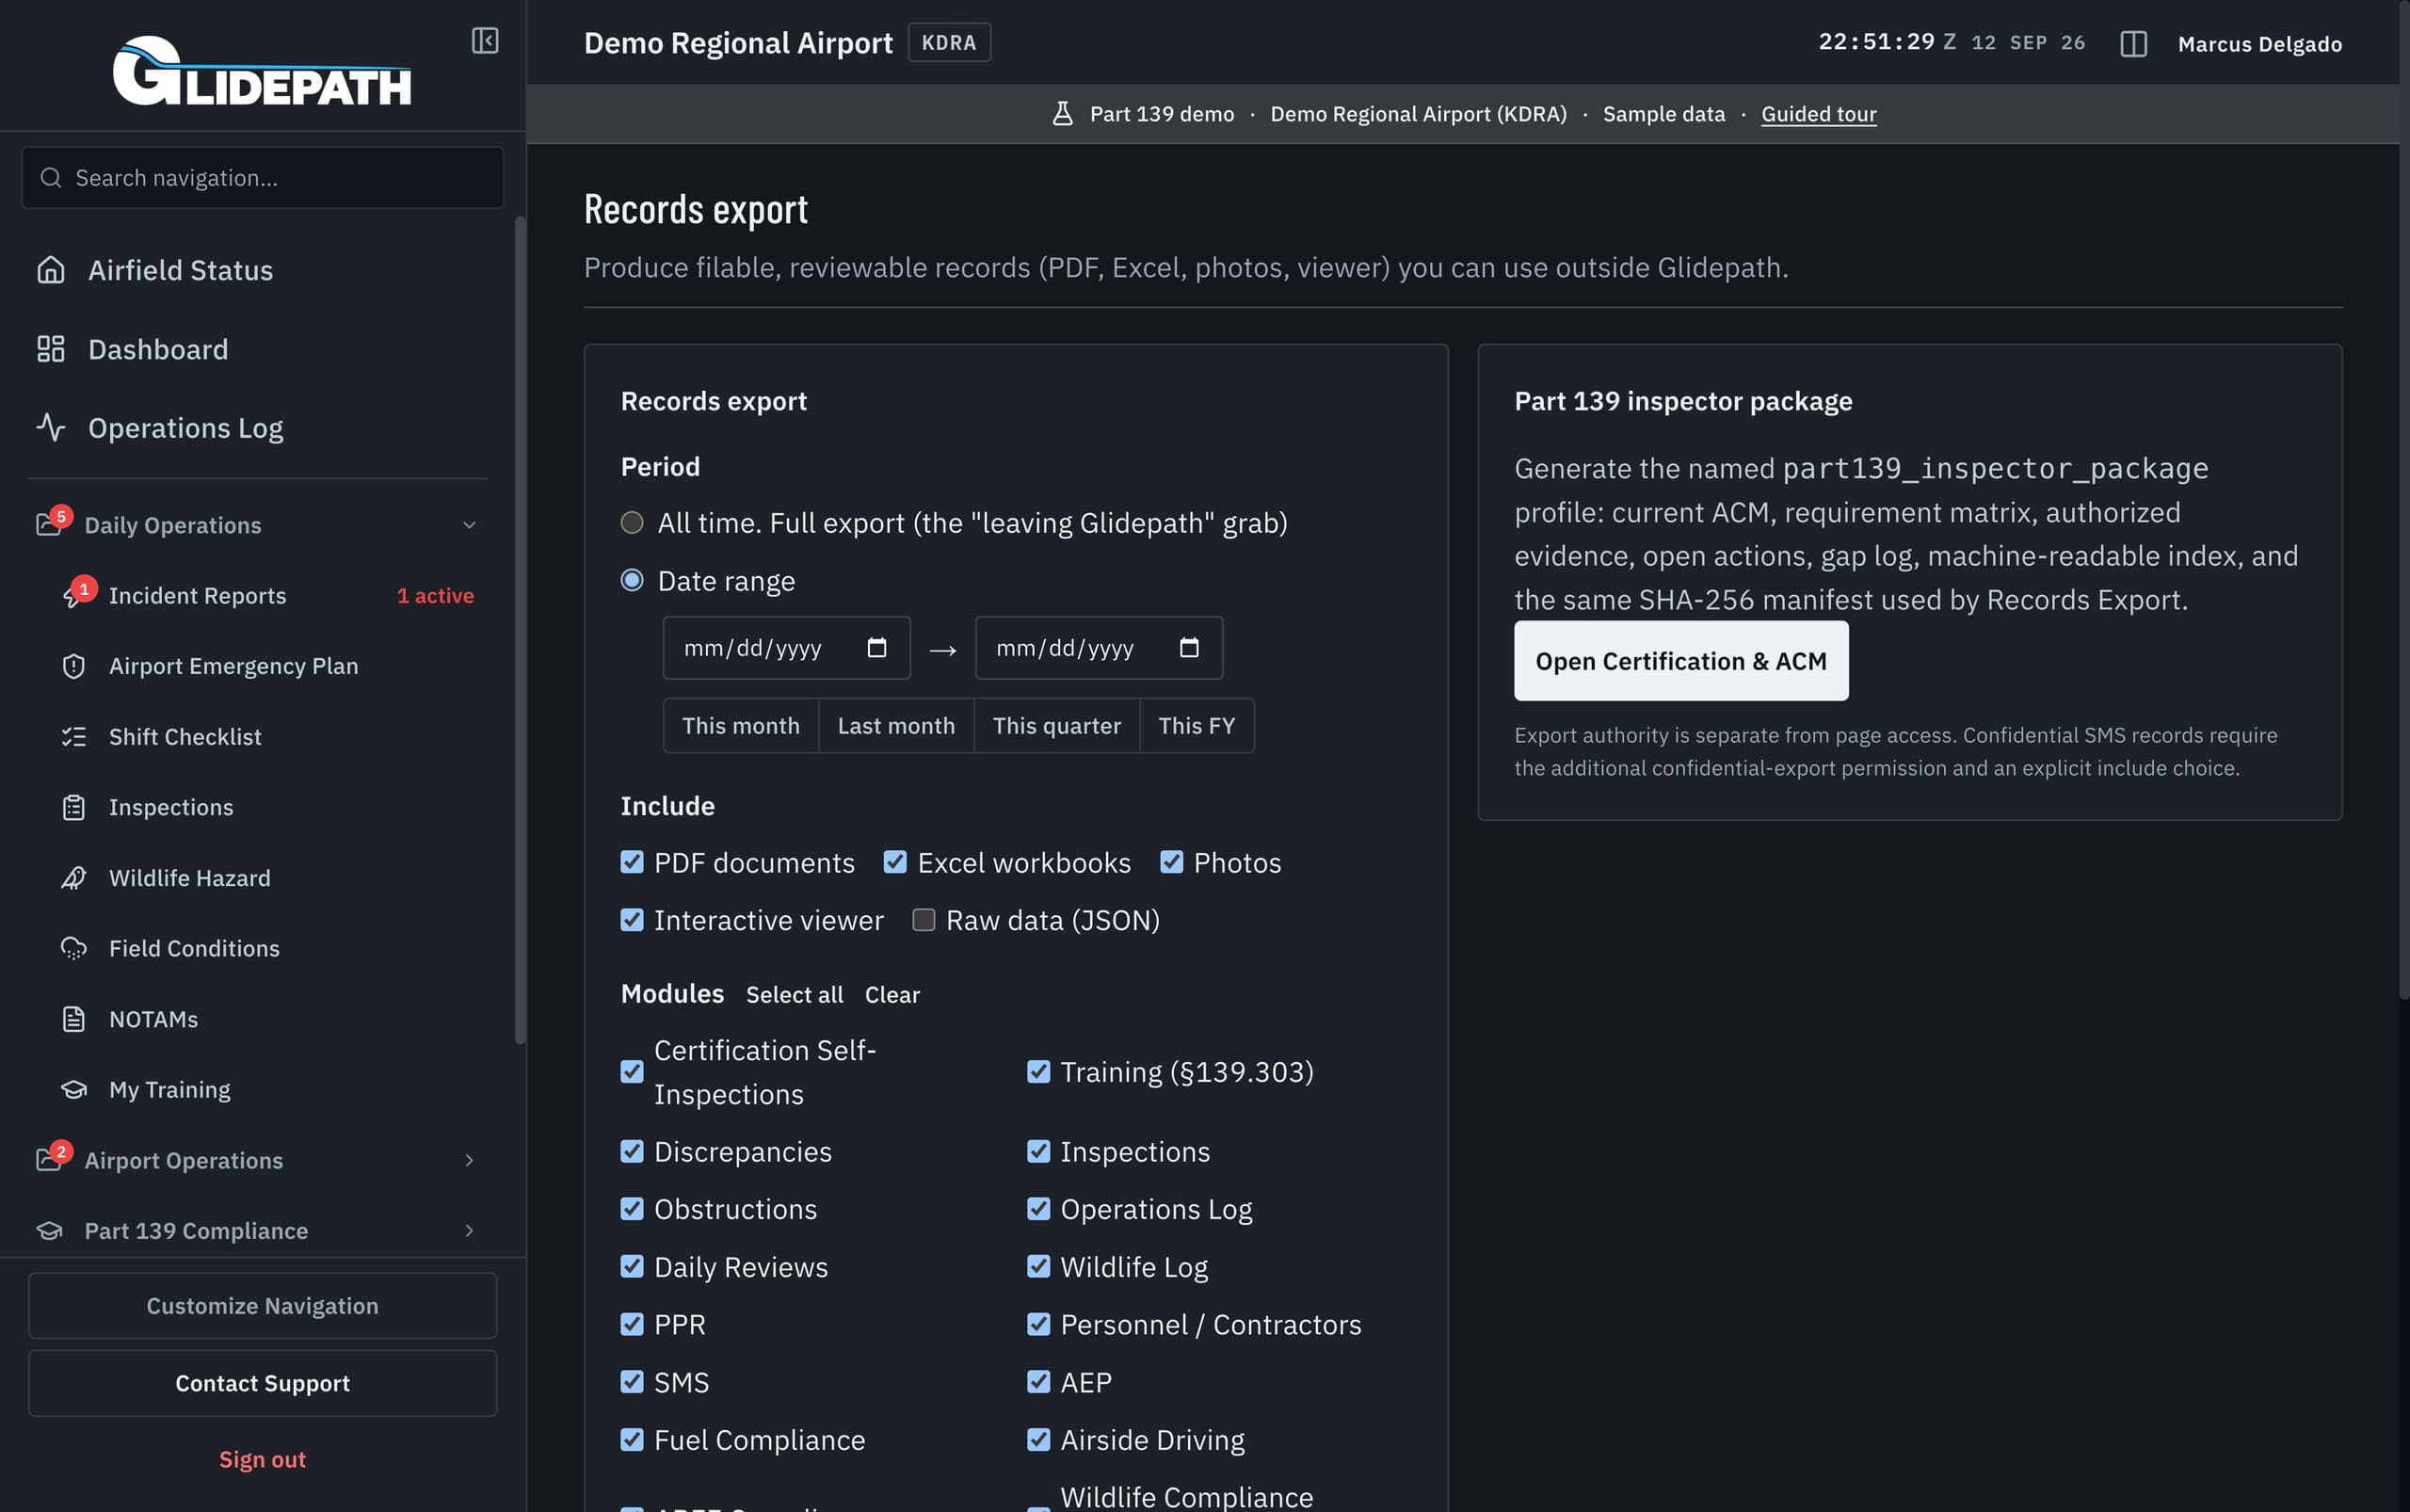Click the Shift Checklist list icon
Image resolution: width=2410 pixels, height=1512 pixels.
click(74, 737)
